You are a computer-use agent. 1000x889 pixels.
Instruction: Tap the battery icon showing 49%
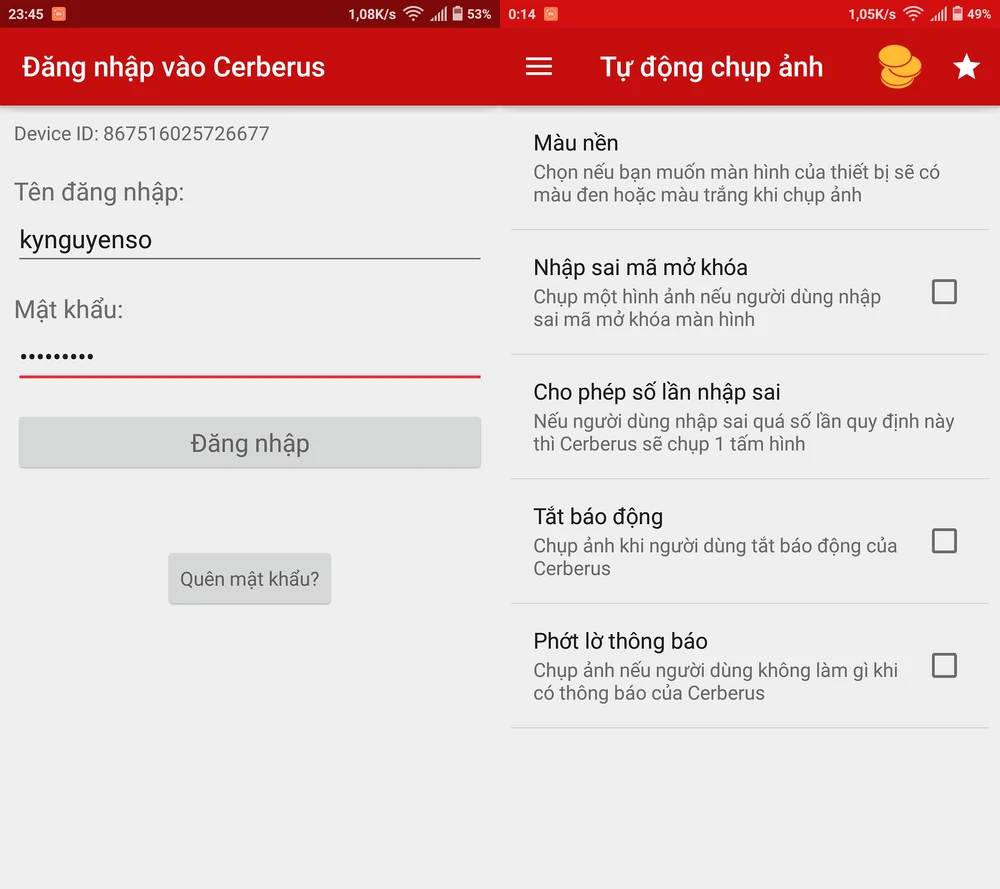(x=956, y=14)
